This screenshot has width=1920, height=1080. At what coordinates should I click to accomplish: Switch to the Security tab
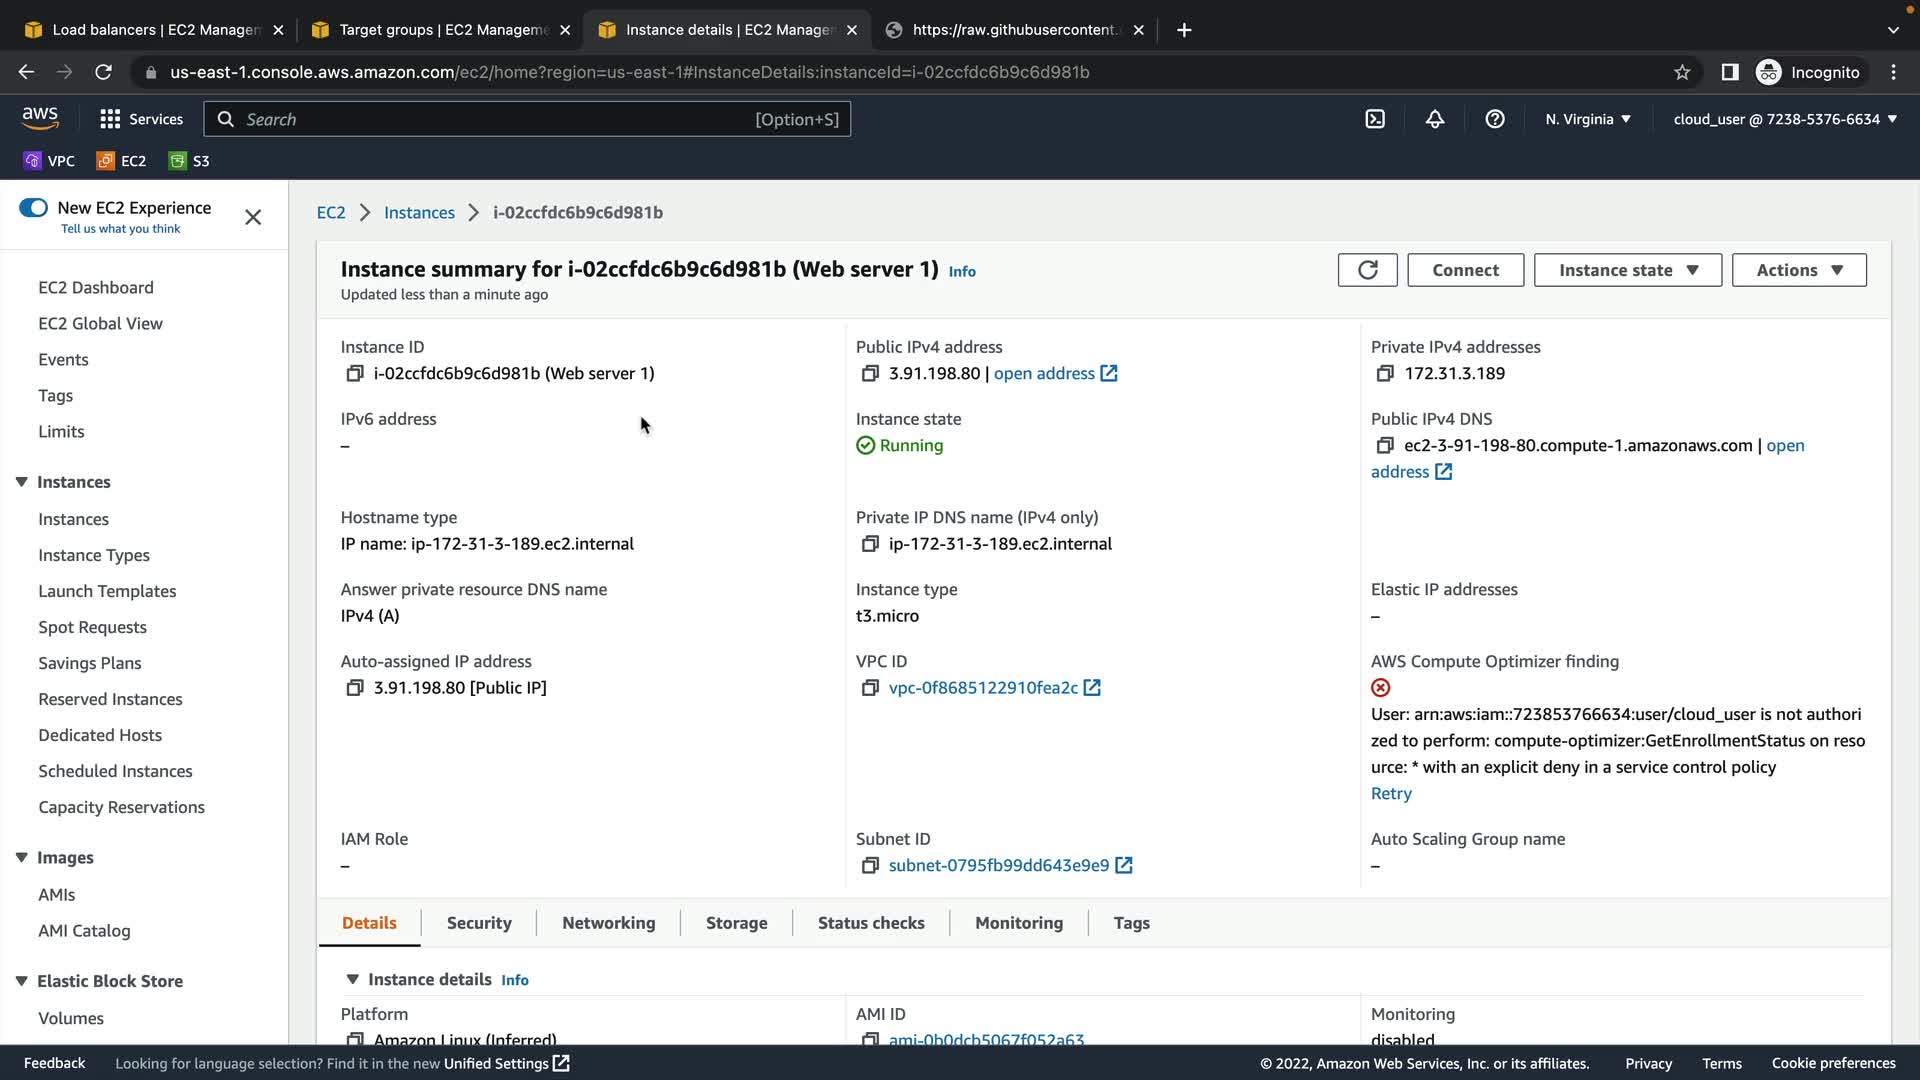478,923
